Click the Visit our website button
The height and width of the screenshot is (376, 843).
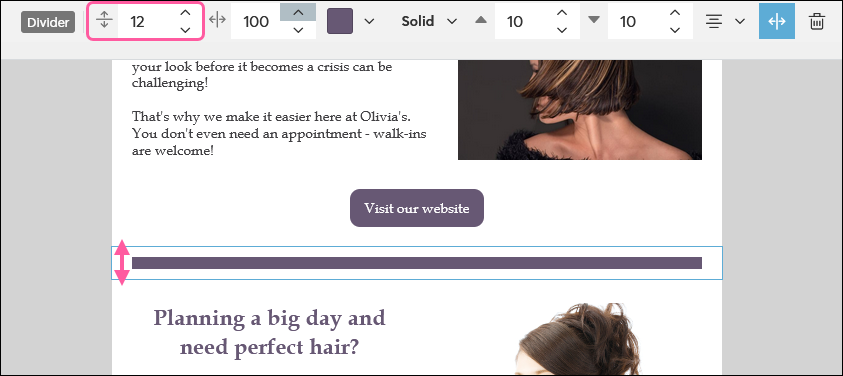tap(417, 208)
